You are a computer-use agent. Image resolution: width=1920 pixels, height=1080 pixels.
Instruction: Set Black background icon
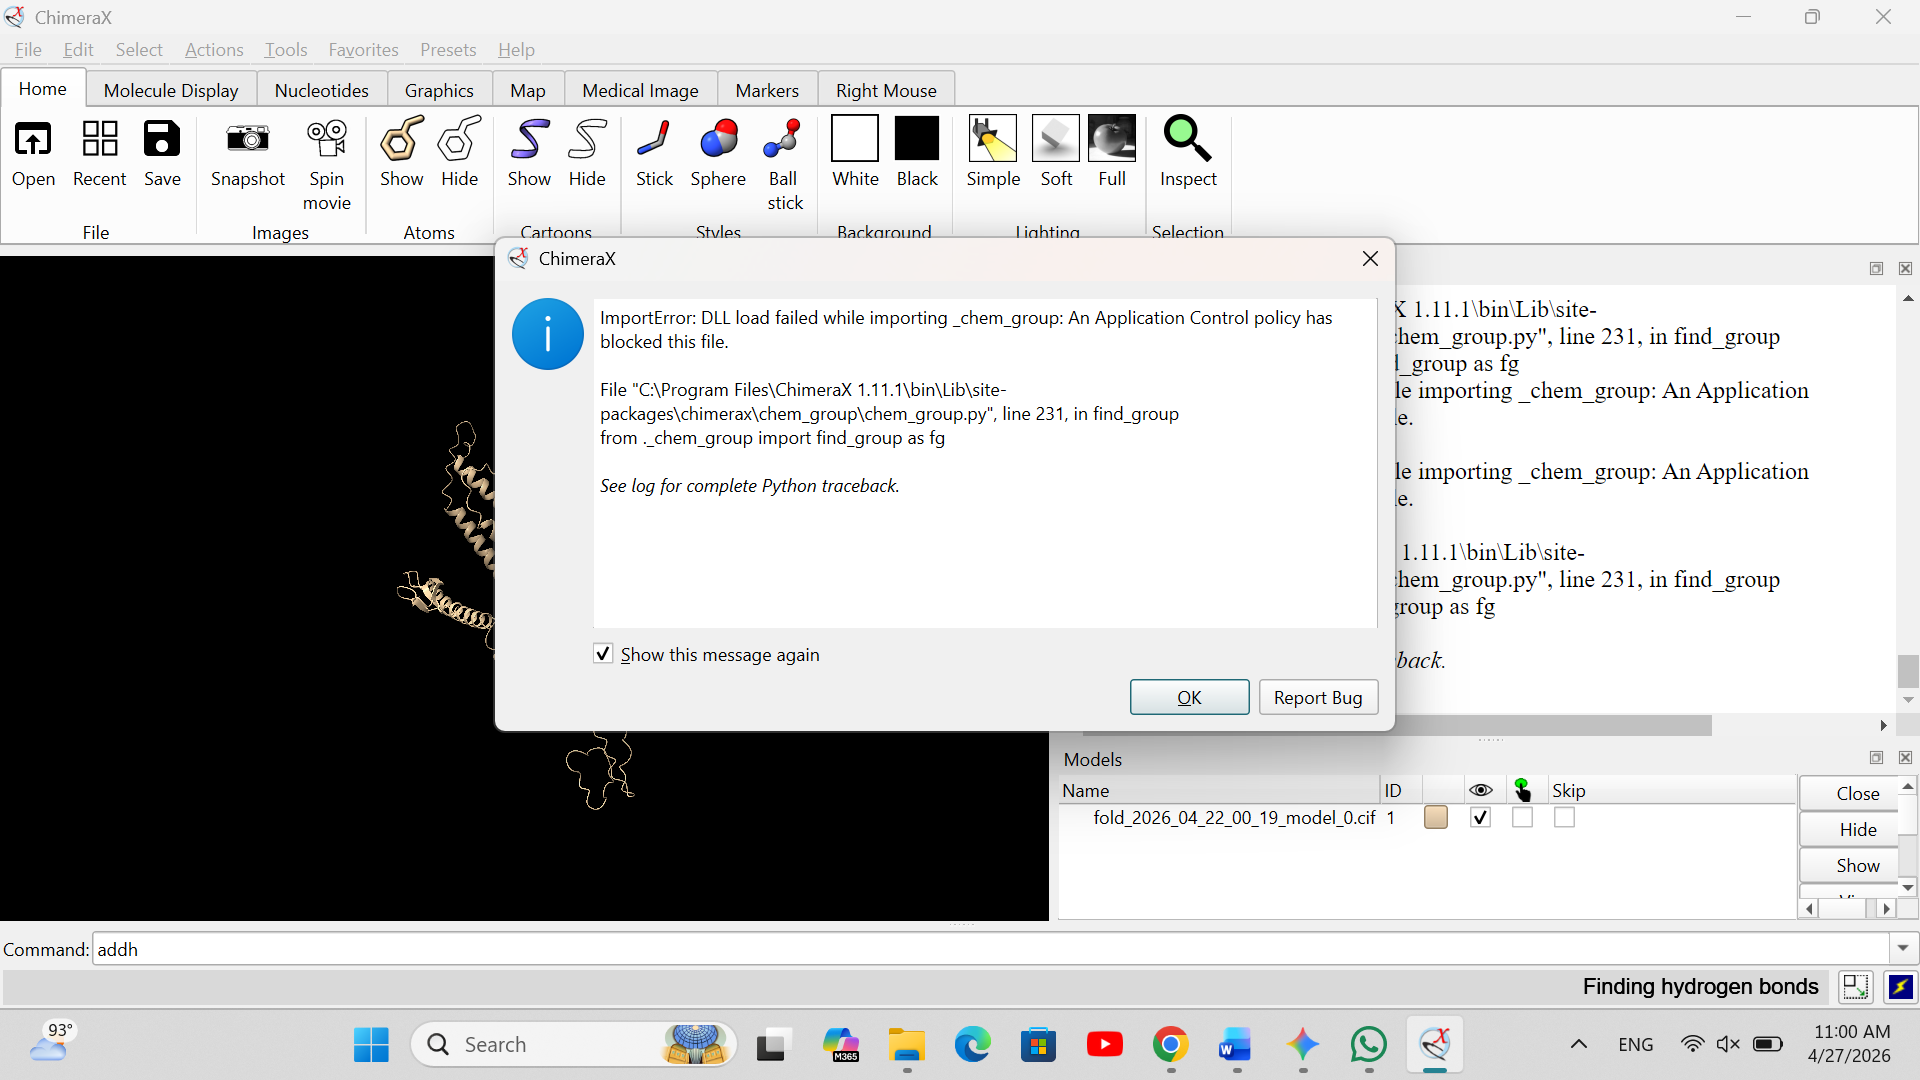point(916,140)
